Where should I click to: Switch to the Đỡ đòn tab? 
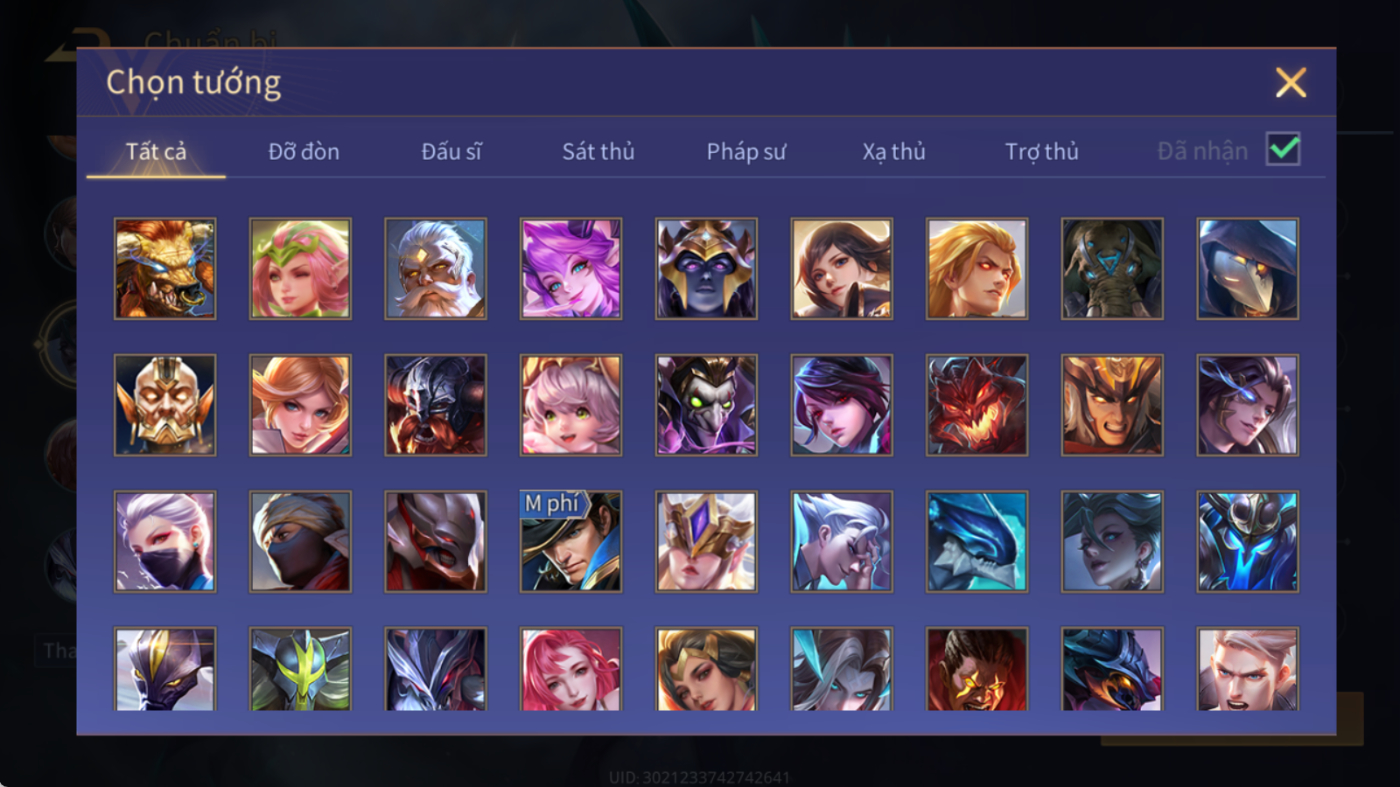point(304,151)
